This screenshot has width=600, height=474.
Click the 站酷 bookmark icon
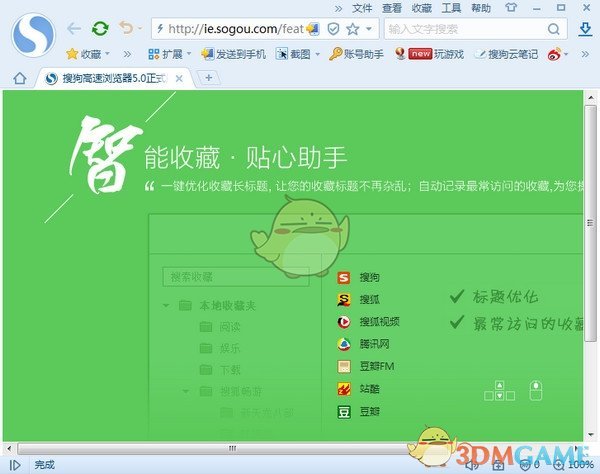[344, 389]
